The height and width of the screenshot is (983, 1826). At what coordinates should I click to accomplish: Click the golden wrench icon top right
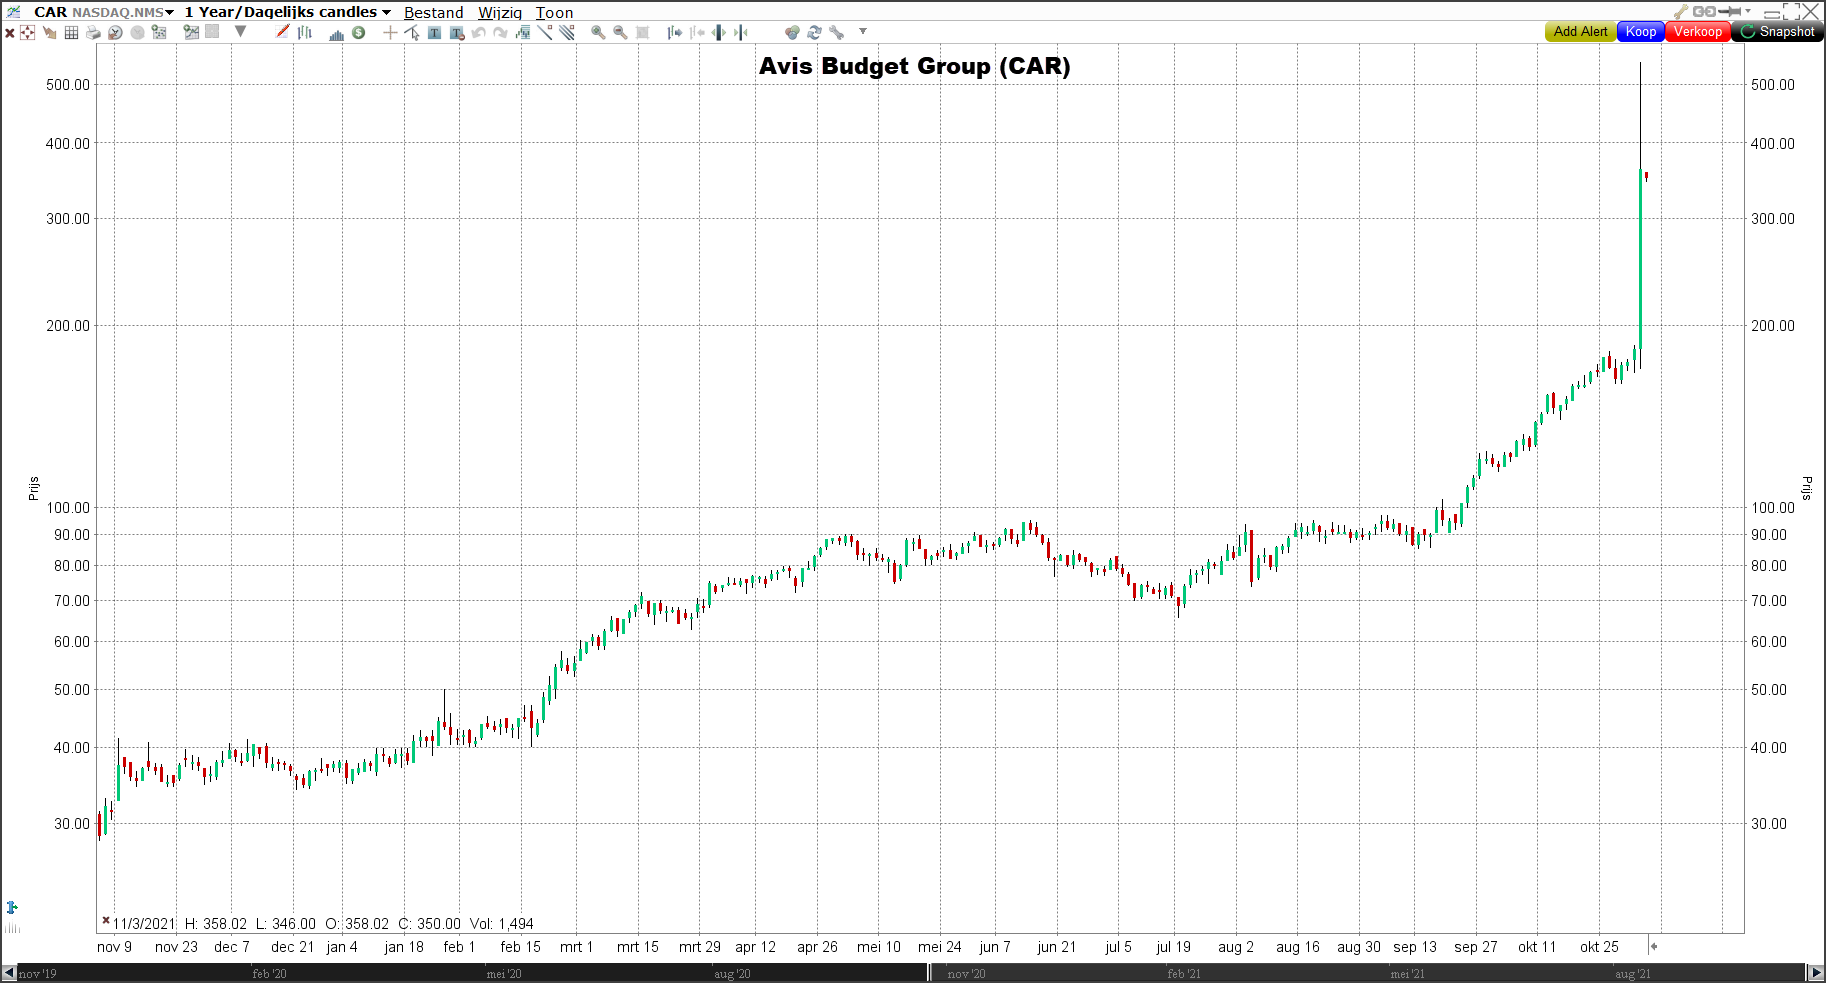coord(1683,11)
